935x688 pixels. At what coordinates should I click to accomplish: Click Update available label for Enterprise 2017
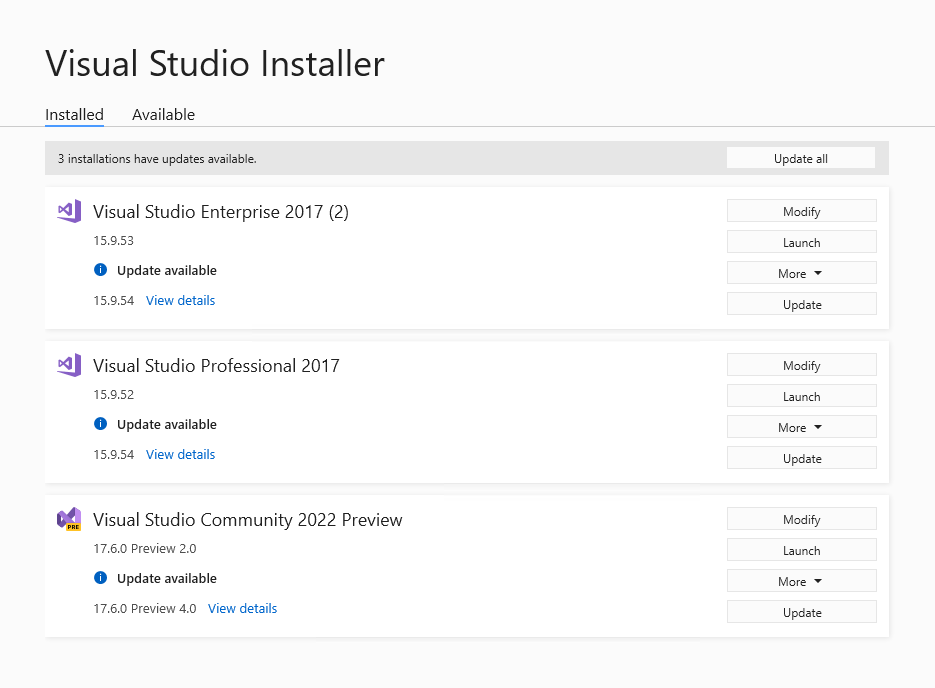tap(167, 271)
